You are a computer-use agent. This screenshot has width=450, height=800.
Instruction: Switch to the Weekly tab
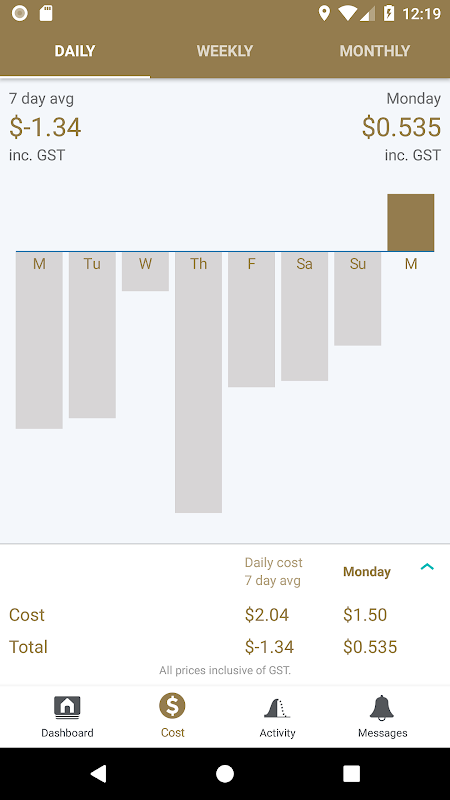coord(225,51)
